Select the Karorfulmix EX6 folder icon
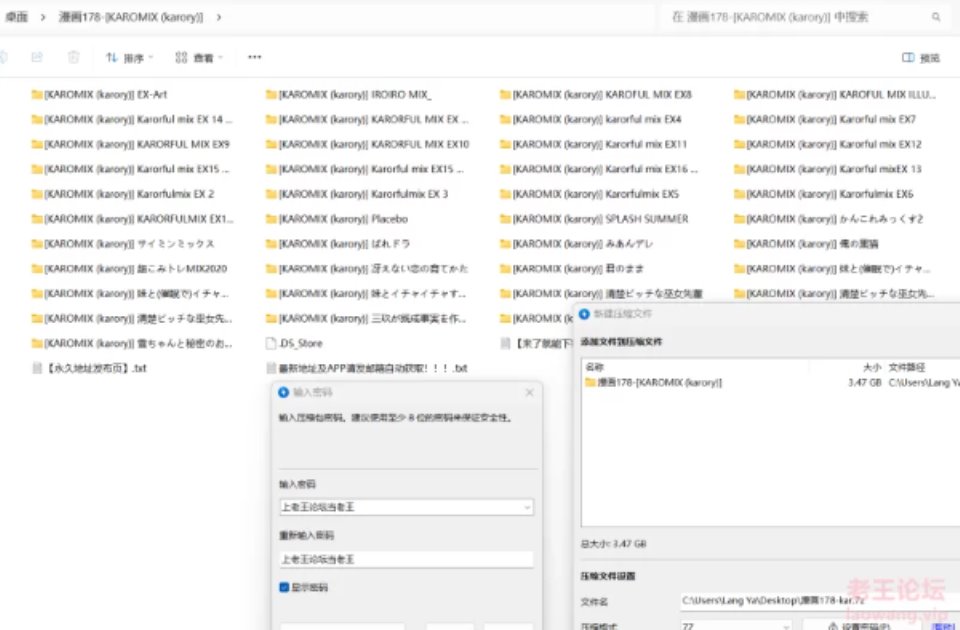 tap(739, 194)
